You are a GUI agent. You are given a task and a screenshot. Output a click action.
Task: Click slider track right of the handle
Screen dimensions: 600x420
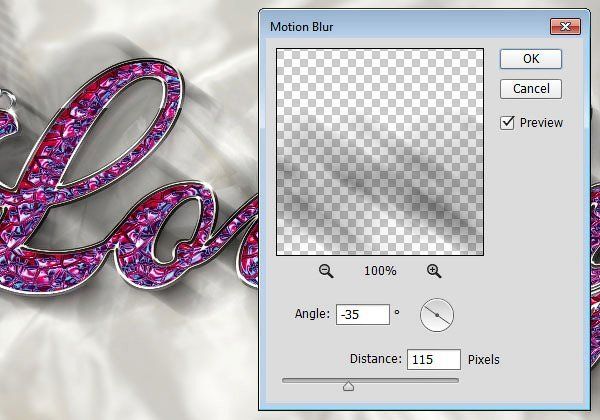[x=410, y=380]
